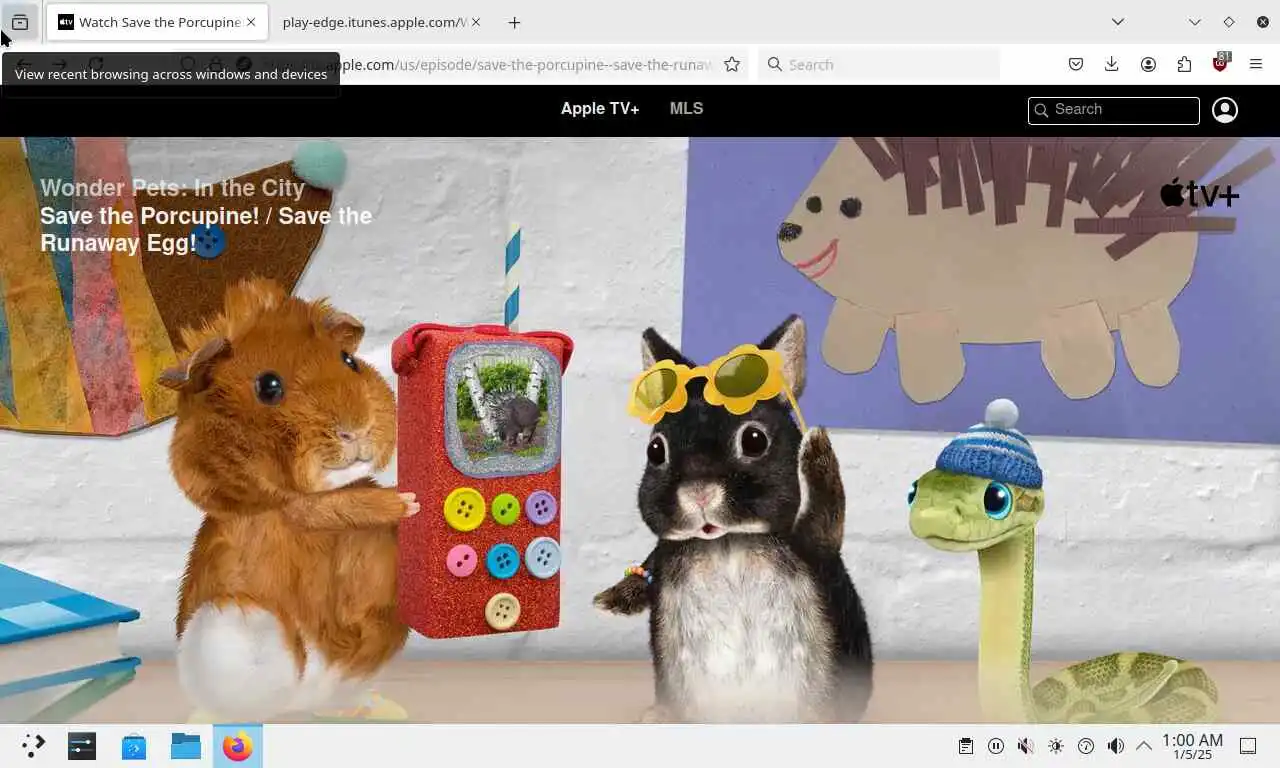Image resolution: width=1280 pixels, height=768 pixels.
Task: Open the MLS navigation link
Action: [686, 109]
